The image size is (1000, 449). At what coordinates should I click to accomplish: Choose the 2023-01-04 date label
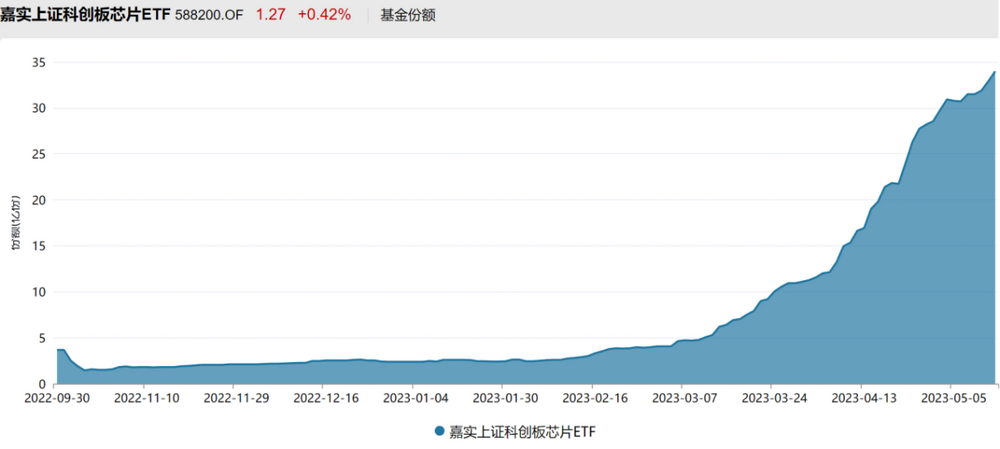(x=415, y=397)
